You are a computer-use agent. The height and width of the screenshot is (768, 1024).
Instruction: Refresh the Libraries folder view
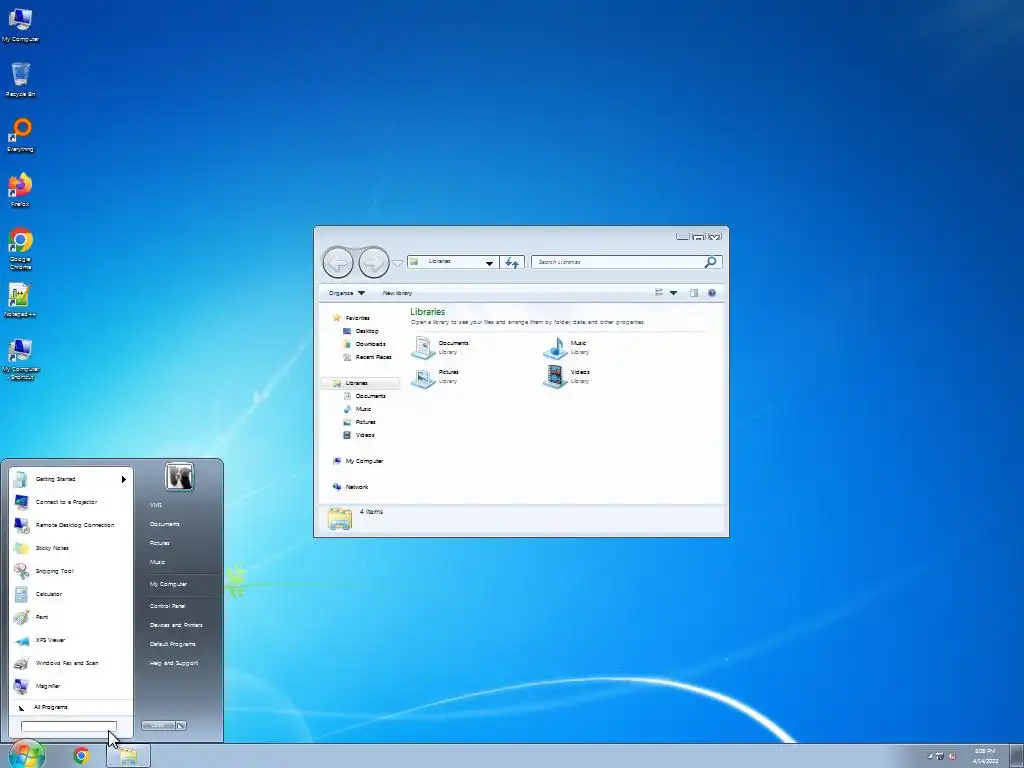click(512, 263)
